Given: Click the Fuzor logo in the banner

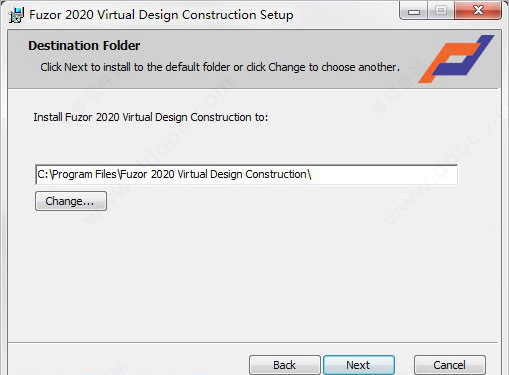Looking at the screenshot, I should click(456, 59).
